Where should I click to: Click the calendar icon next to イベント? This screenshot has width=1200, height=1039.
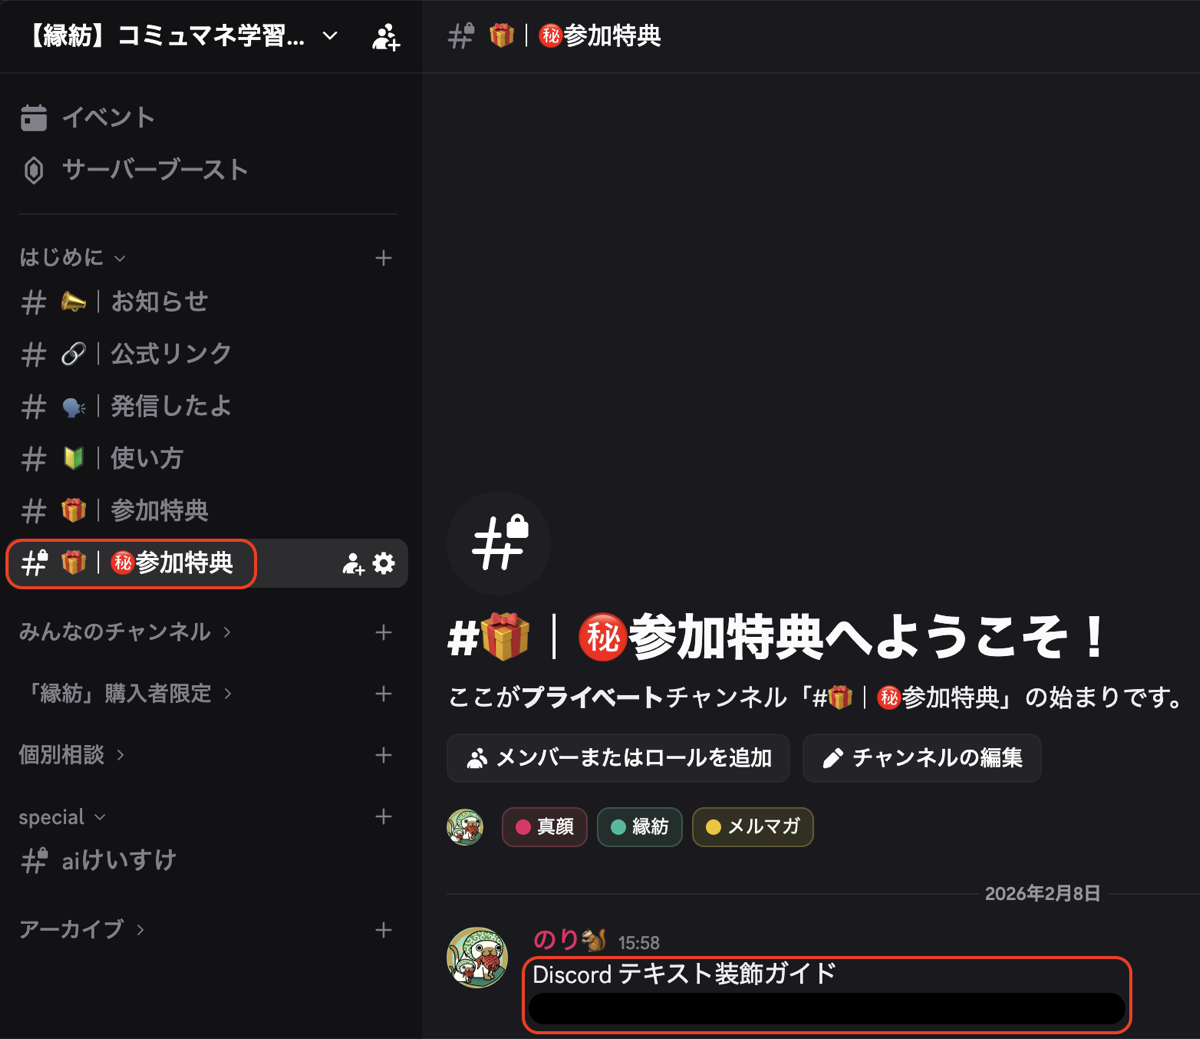pos(34,118)
